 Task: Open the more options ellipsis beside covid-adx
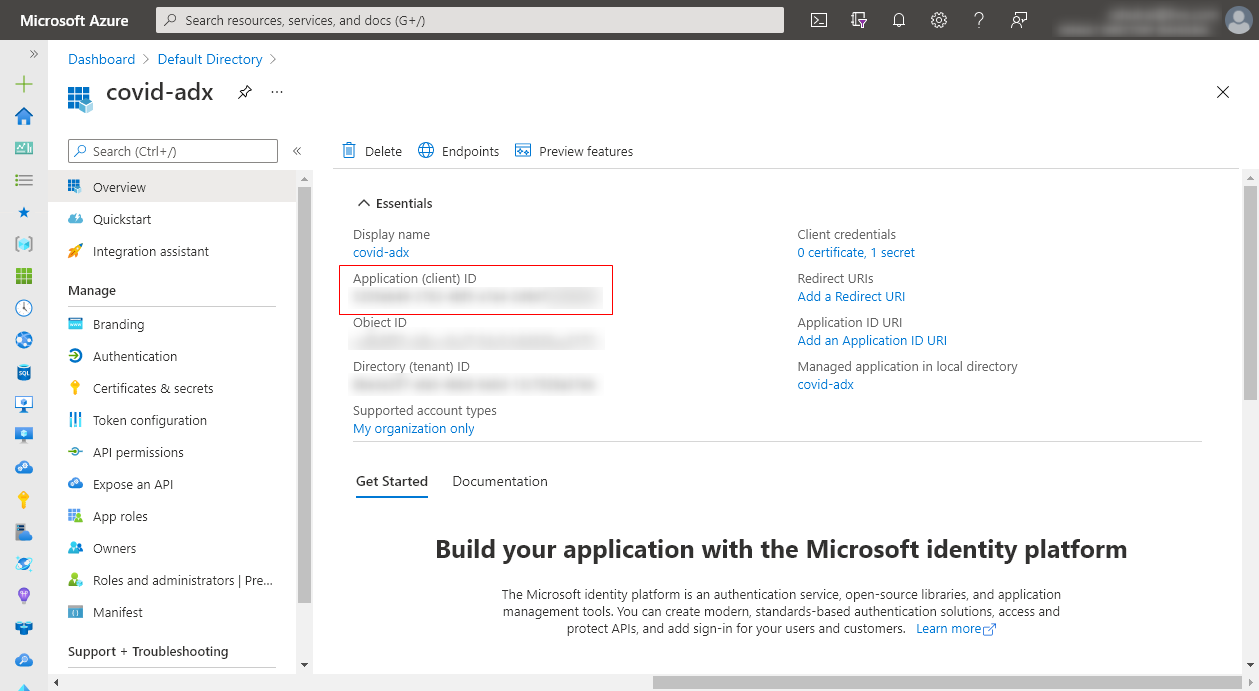coord(277,92)
